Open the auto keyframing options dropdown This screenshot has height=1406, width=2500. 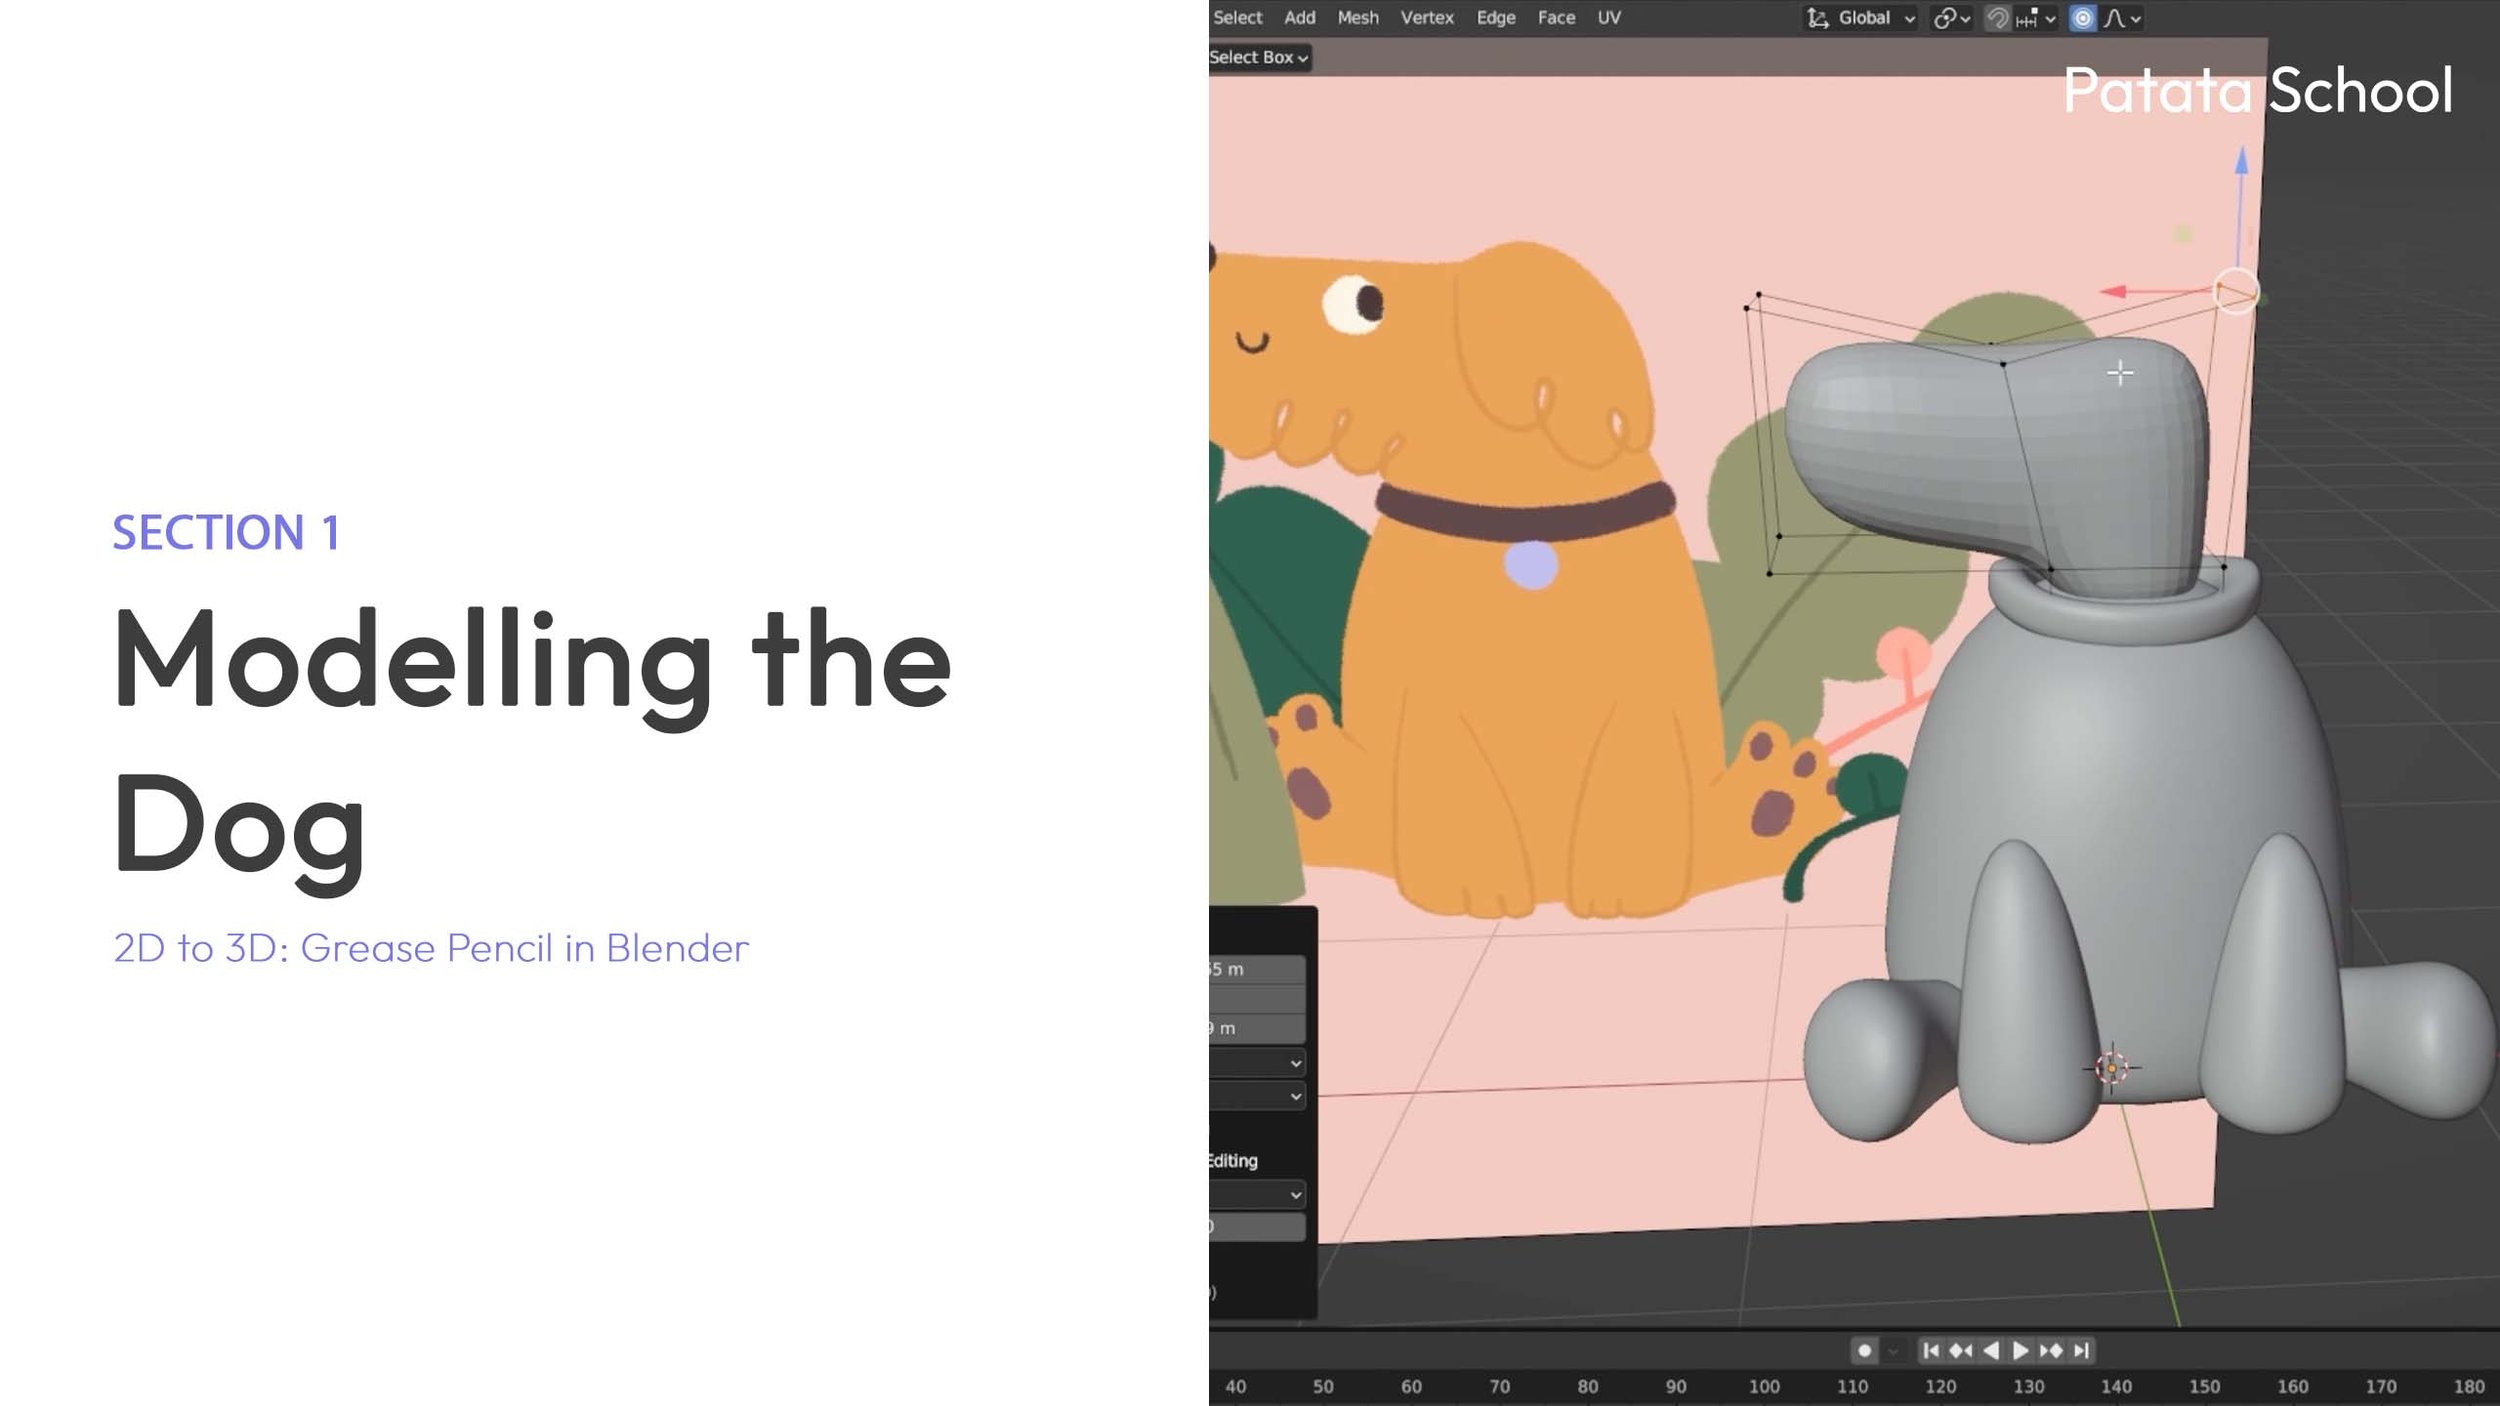click(x=1892, y=1351)
